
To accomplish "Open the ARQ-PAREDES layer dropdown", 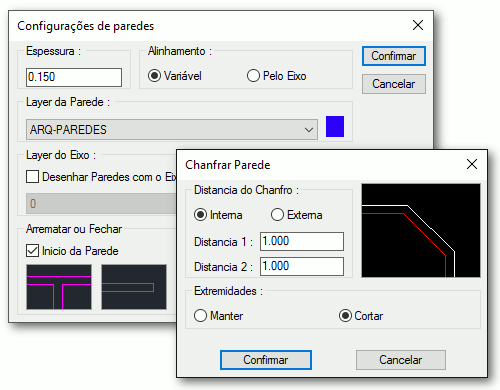I will click(172, 130).
